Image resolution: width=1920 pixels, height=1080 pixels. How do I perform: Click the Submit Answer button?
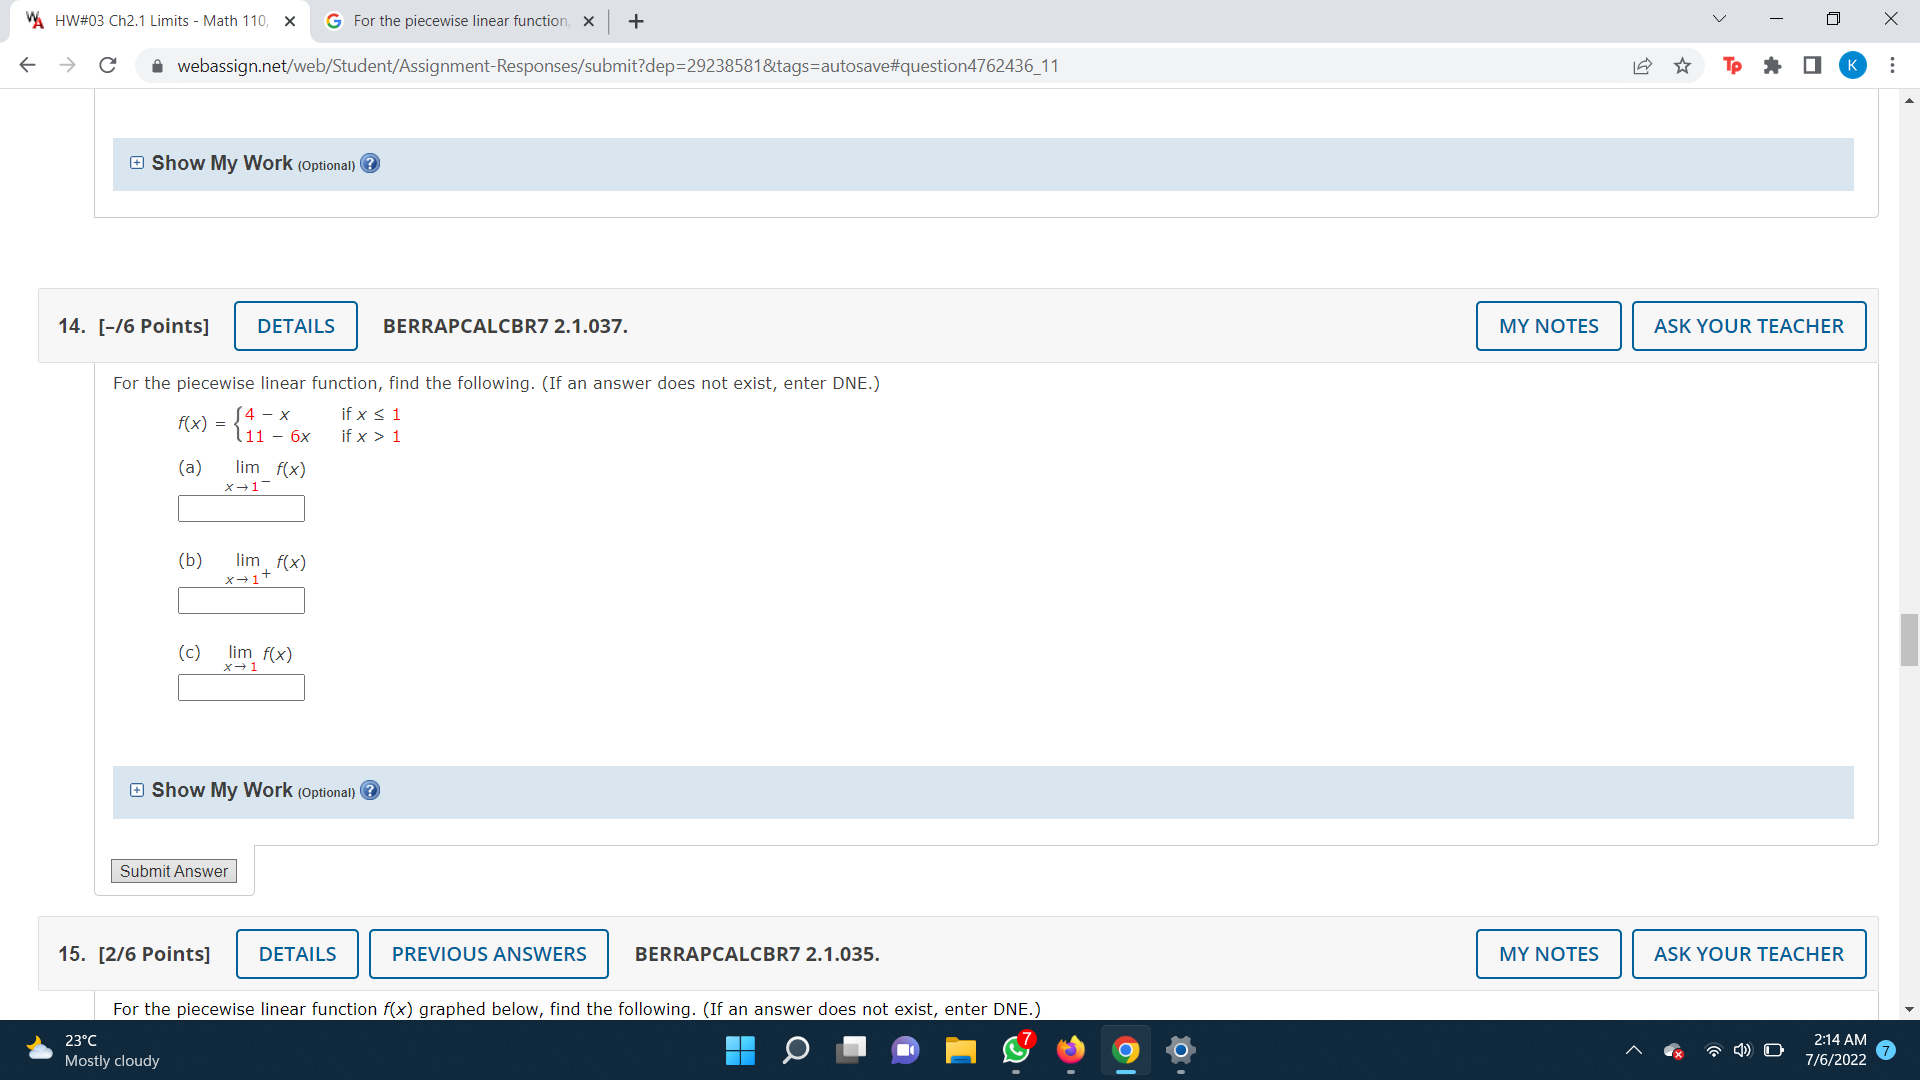tap(173, 871)
